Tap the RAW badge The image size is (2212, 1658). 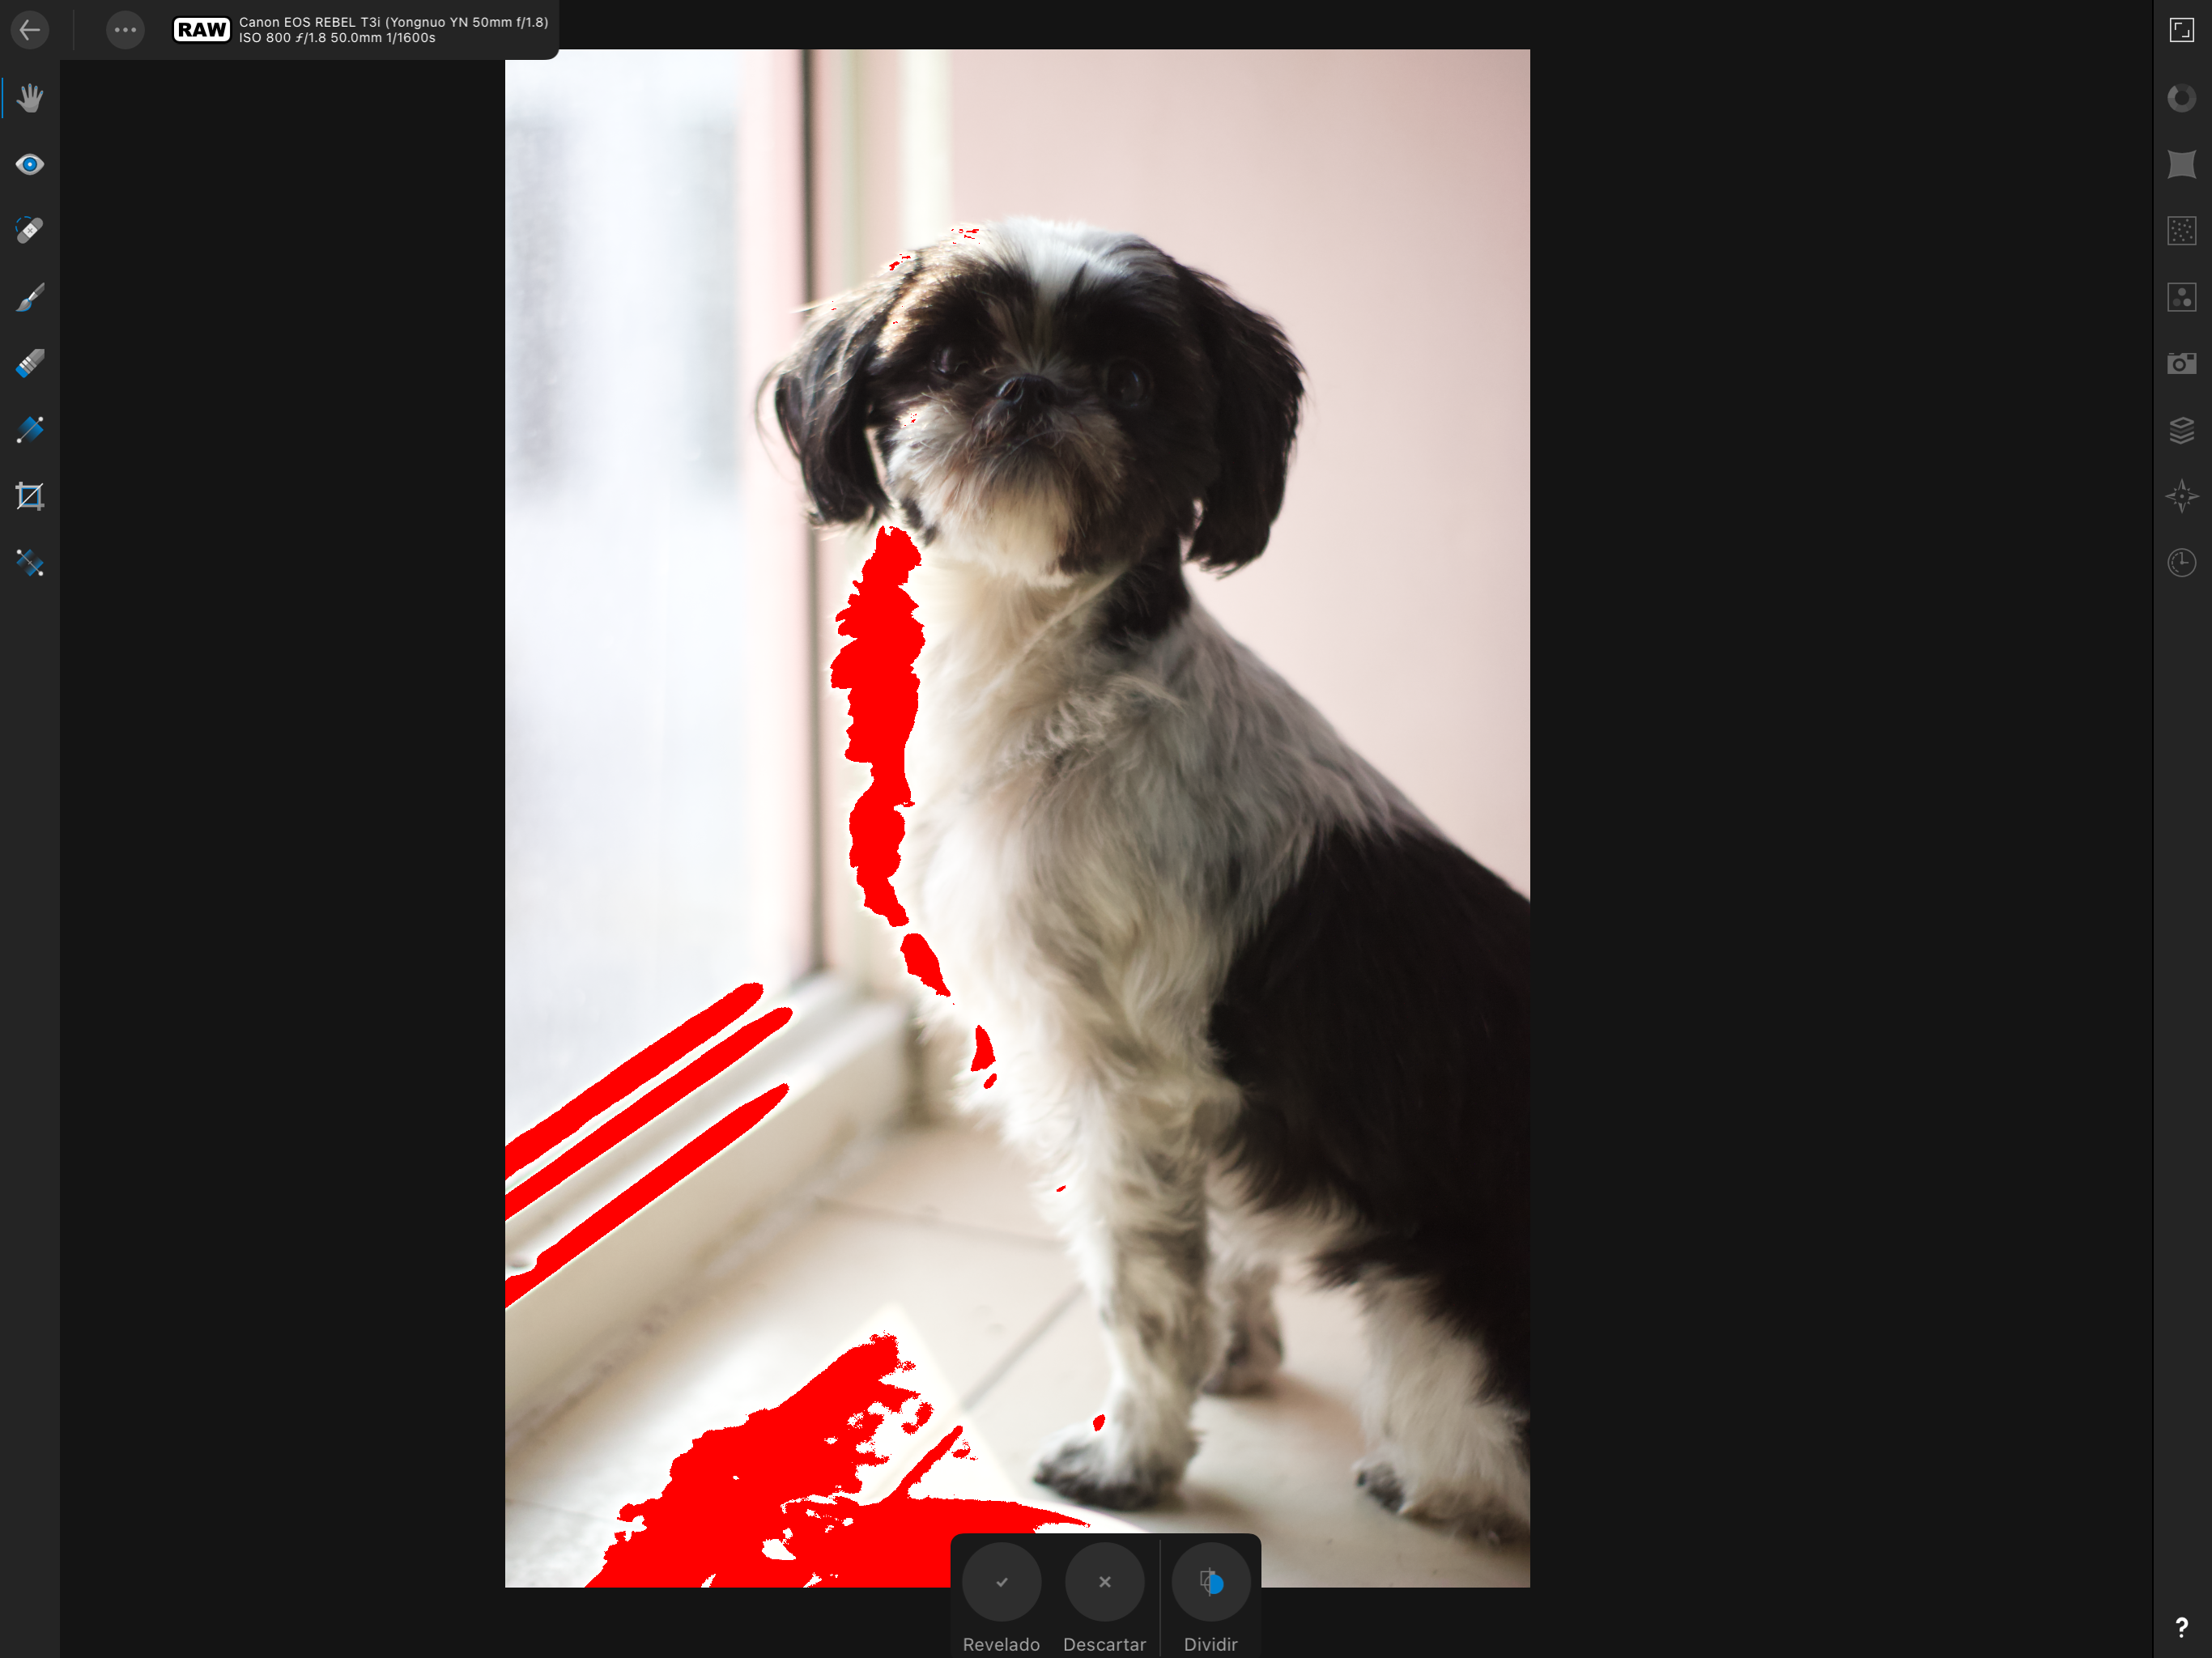202,30
